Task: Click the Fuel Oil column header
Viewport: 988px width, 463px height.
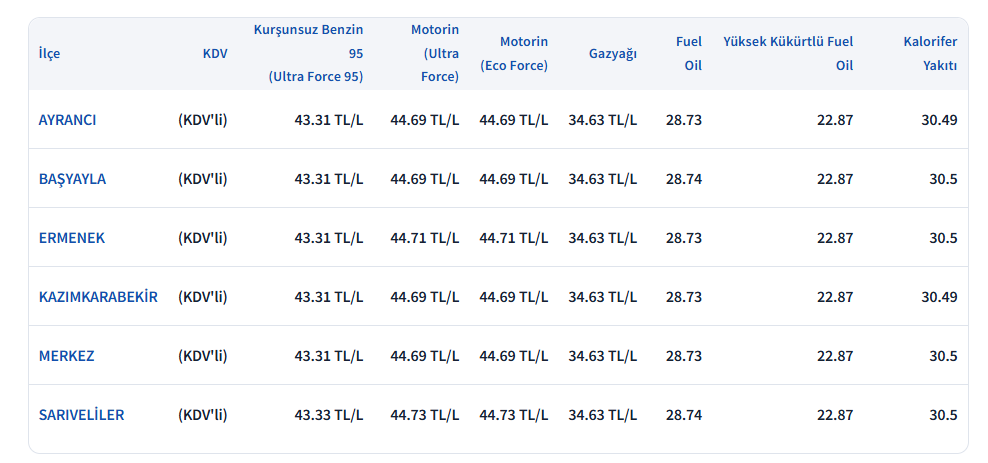Action: pos(689,54)
